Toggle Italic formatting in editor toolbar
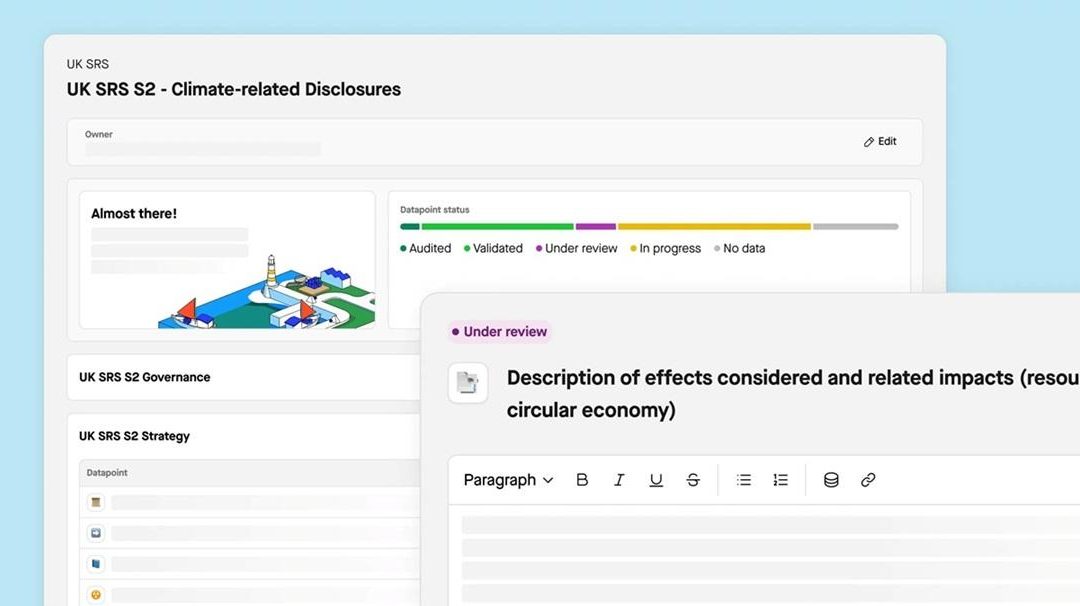This screenshot has width=1080, height=606. point(619,480)
